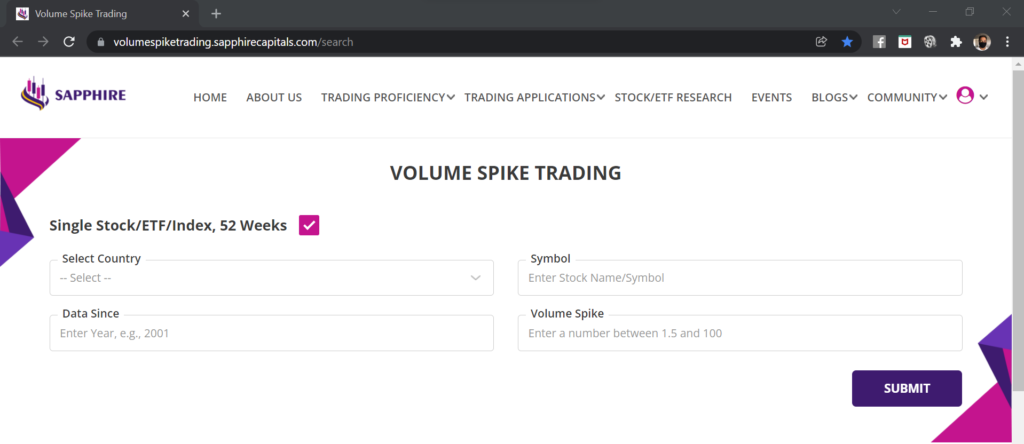
Task: Click into the Symbol input field
Action: tap(739, 278)
